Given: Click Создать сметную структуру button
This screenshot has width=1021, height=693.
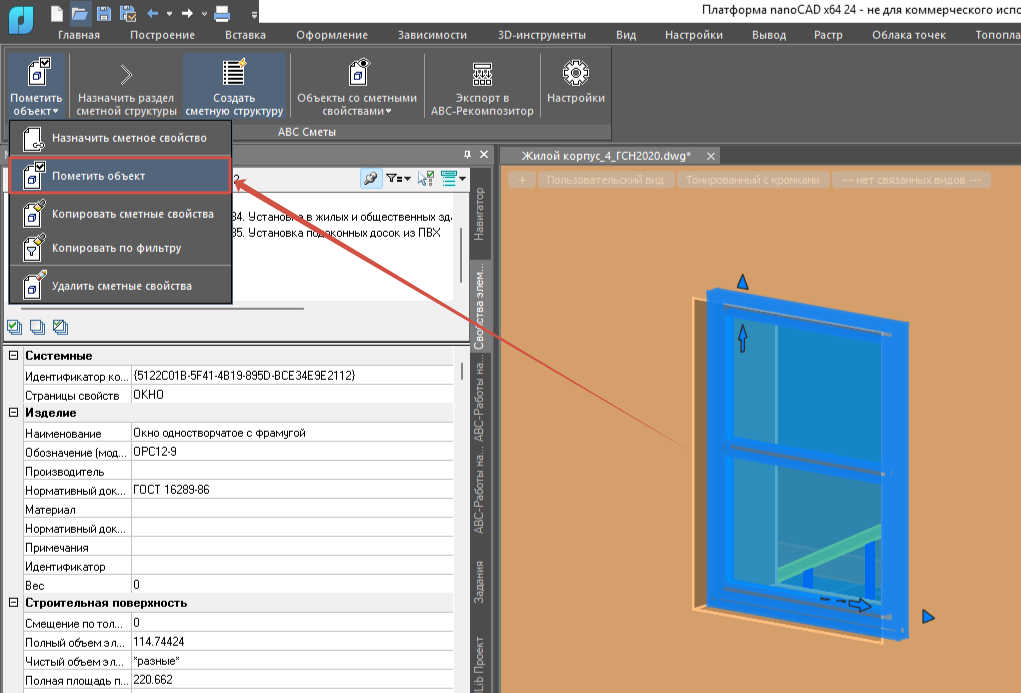Looking at the screenshot, I should (234, 87).
